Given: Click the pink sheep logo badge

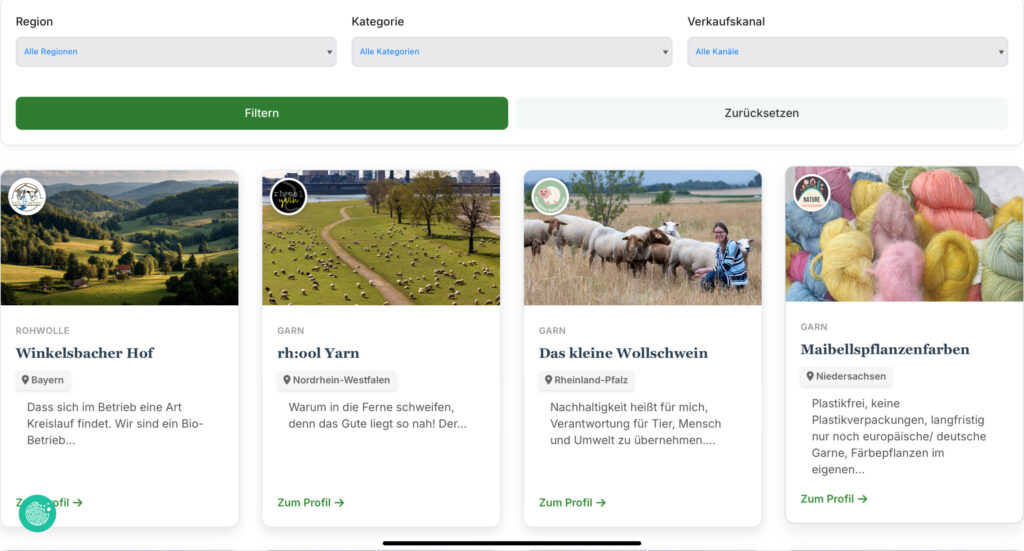Looking at the screenshot, I should [550, 196].
